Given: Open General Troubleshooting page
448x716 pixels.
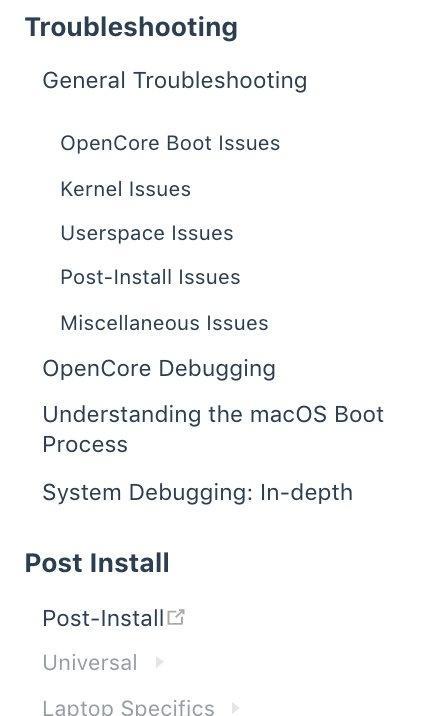Looking at the screenshot, I should click(175, 81).
